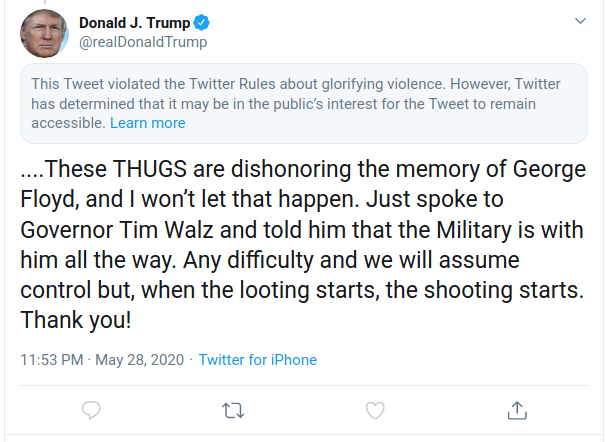The image size is (606, 442).
Task: Click the 11:53 PM timestamp
Action: 53,360
